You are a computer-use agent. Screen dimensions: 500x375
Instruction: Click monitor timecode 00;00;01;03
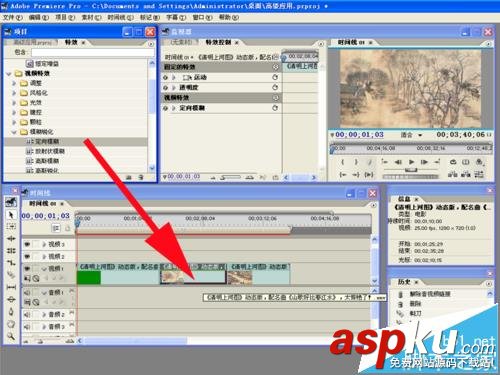(x=359, y=135)
